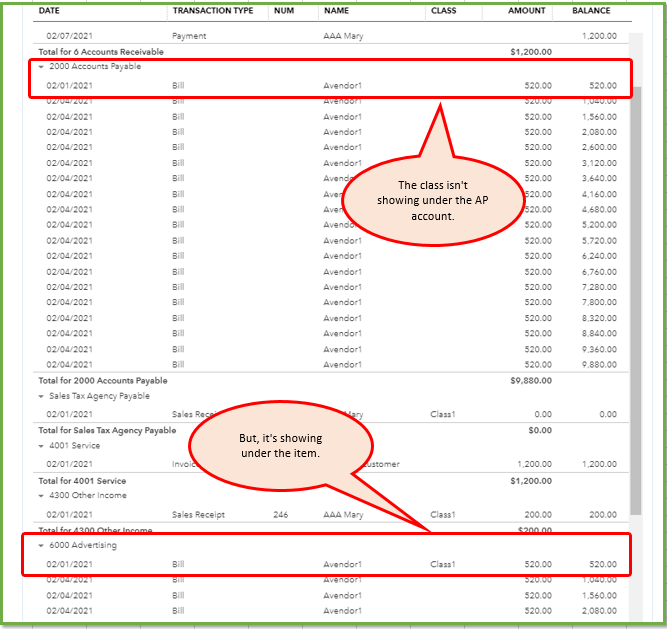Click the NAME column header
Screen dimensions: 667x629
click(x=336, y=11)
